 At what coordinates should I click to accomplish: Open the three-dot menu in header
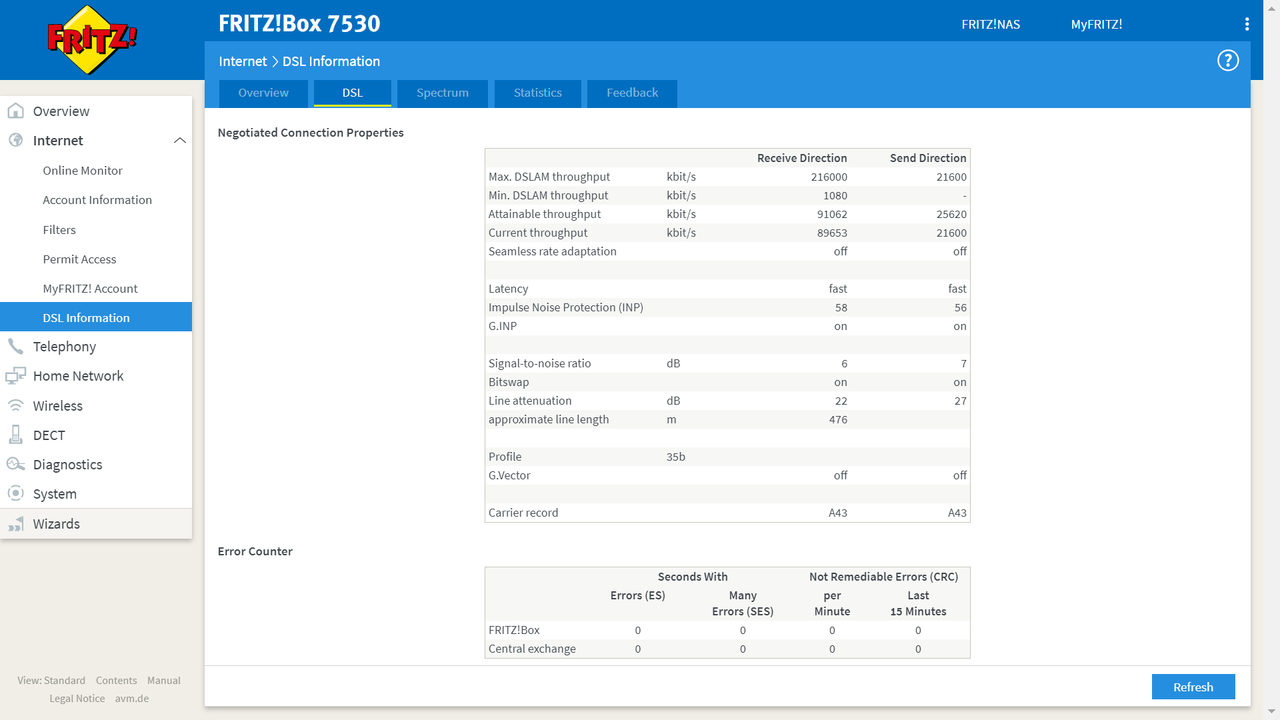(1246, 24)
